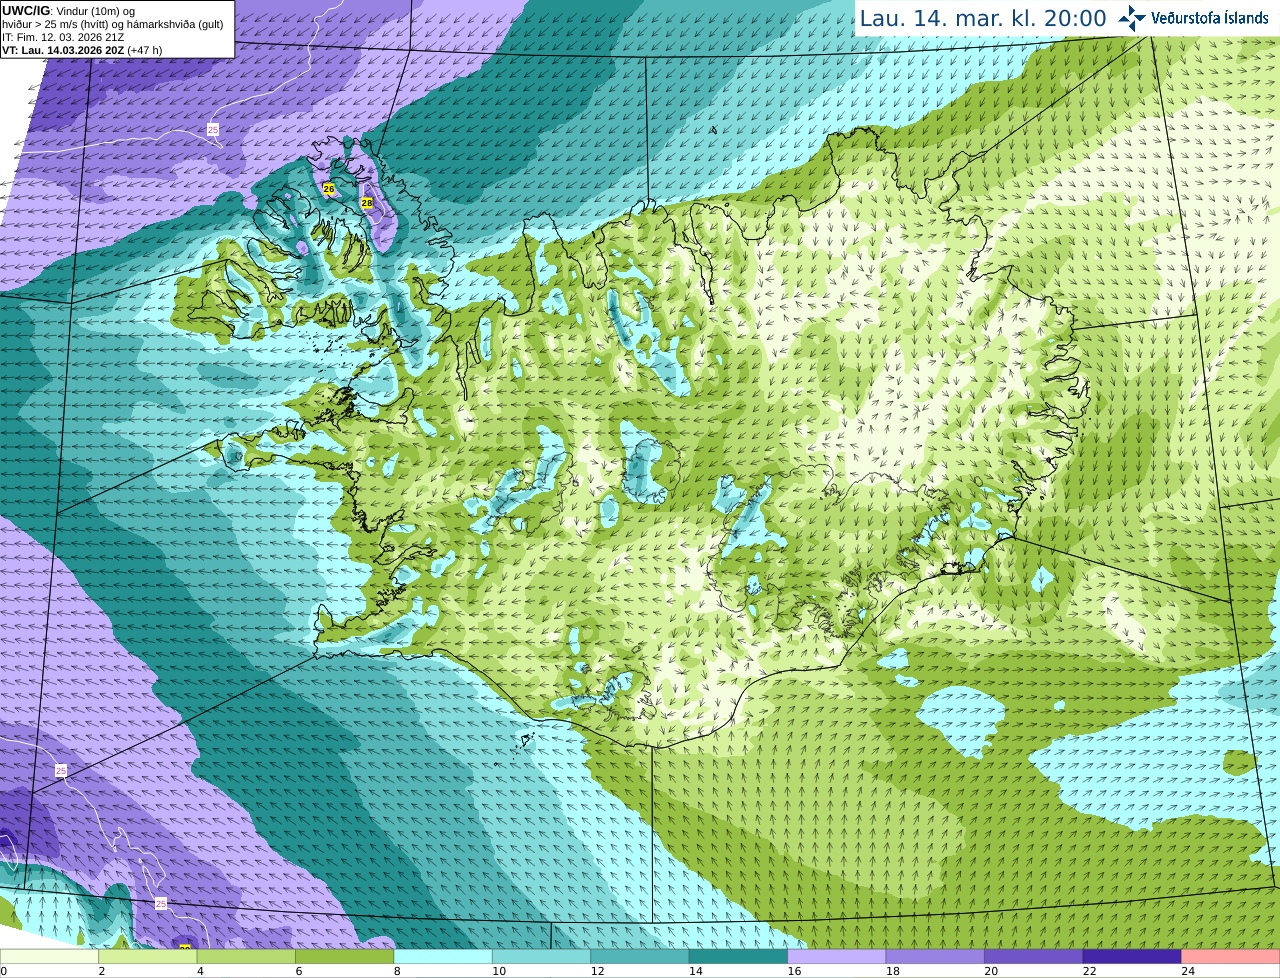Screen dimensions: 1280x978
Task: Click the scale value 4
Action: (x=200, y=971)
